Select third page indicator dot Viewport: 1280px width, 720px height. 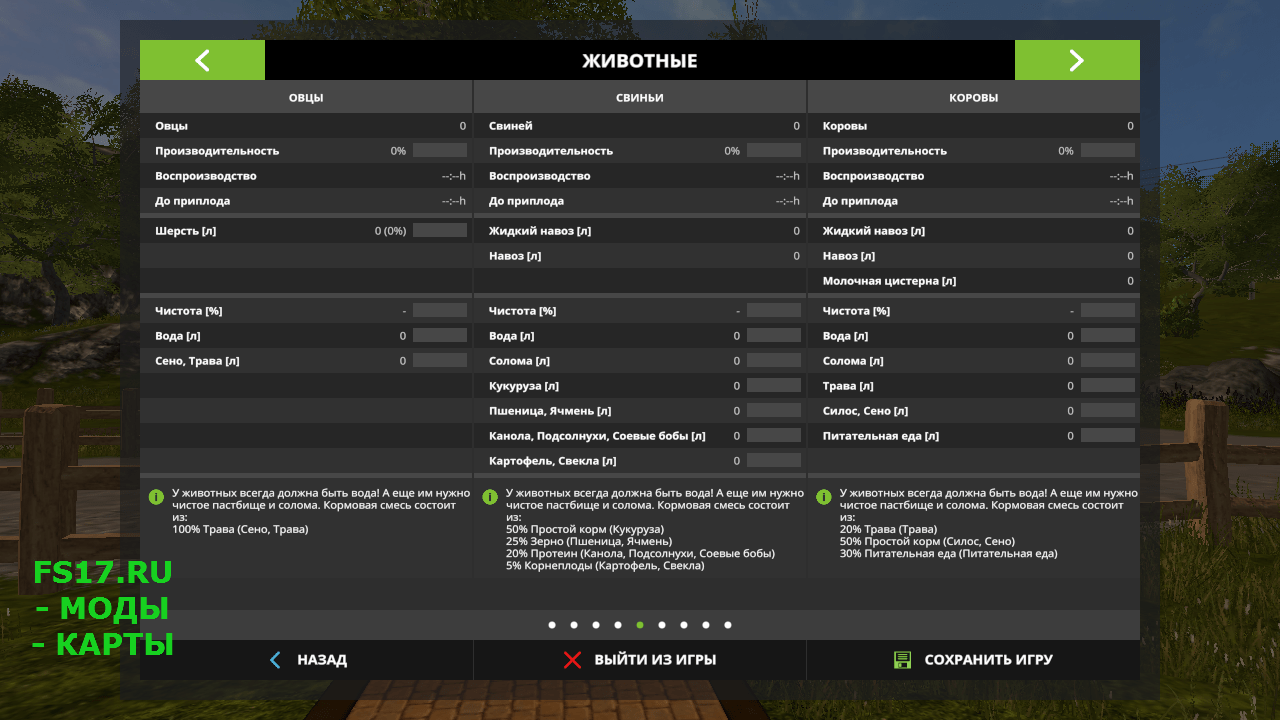point(596,625)
